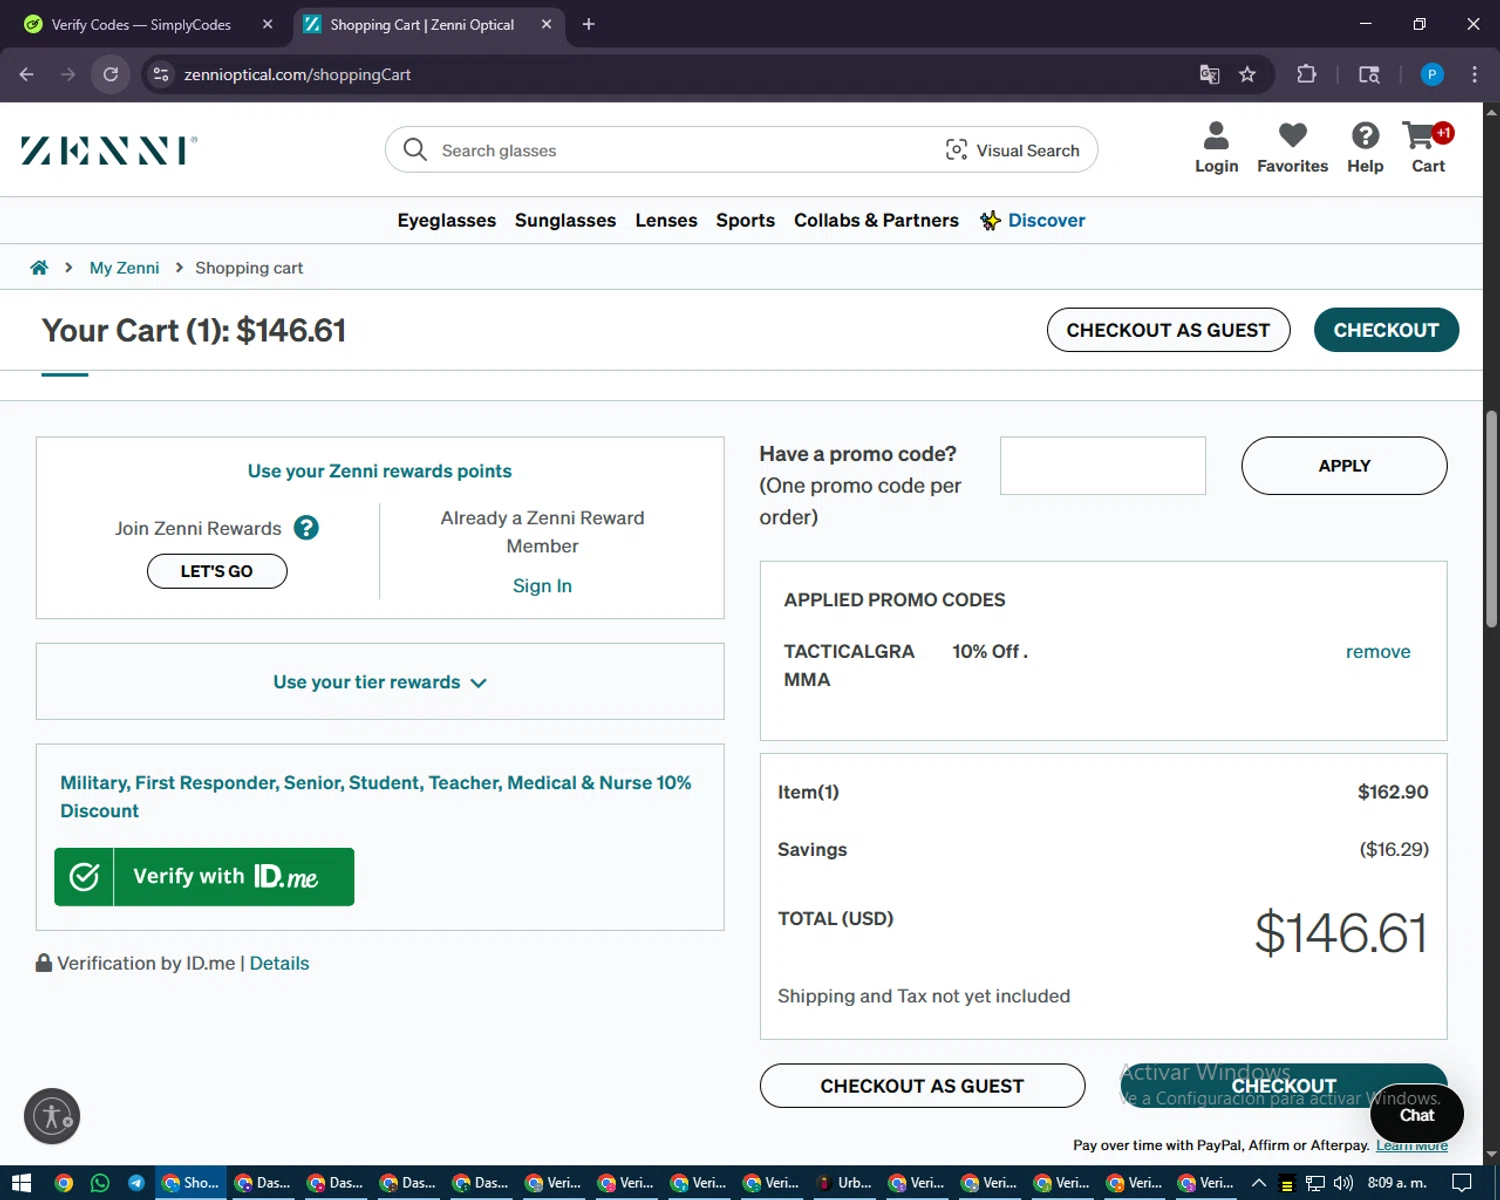Image resolution: width=1500 pixels, height=1200 pixels.
Task: Open Visual Search camera option
Action: [1012, 150]
